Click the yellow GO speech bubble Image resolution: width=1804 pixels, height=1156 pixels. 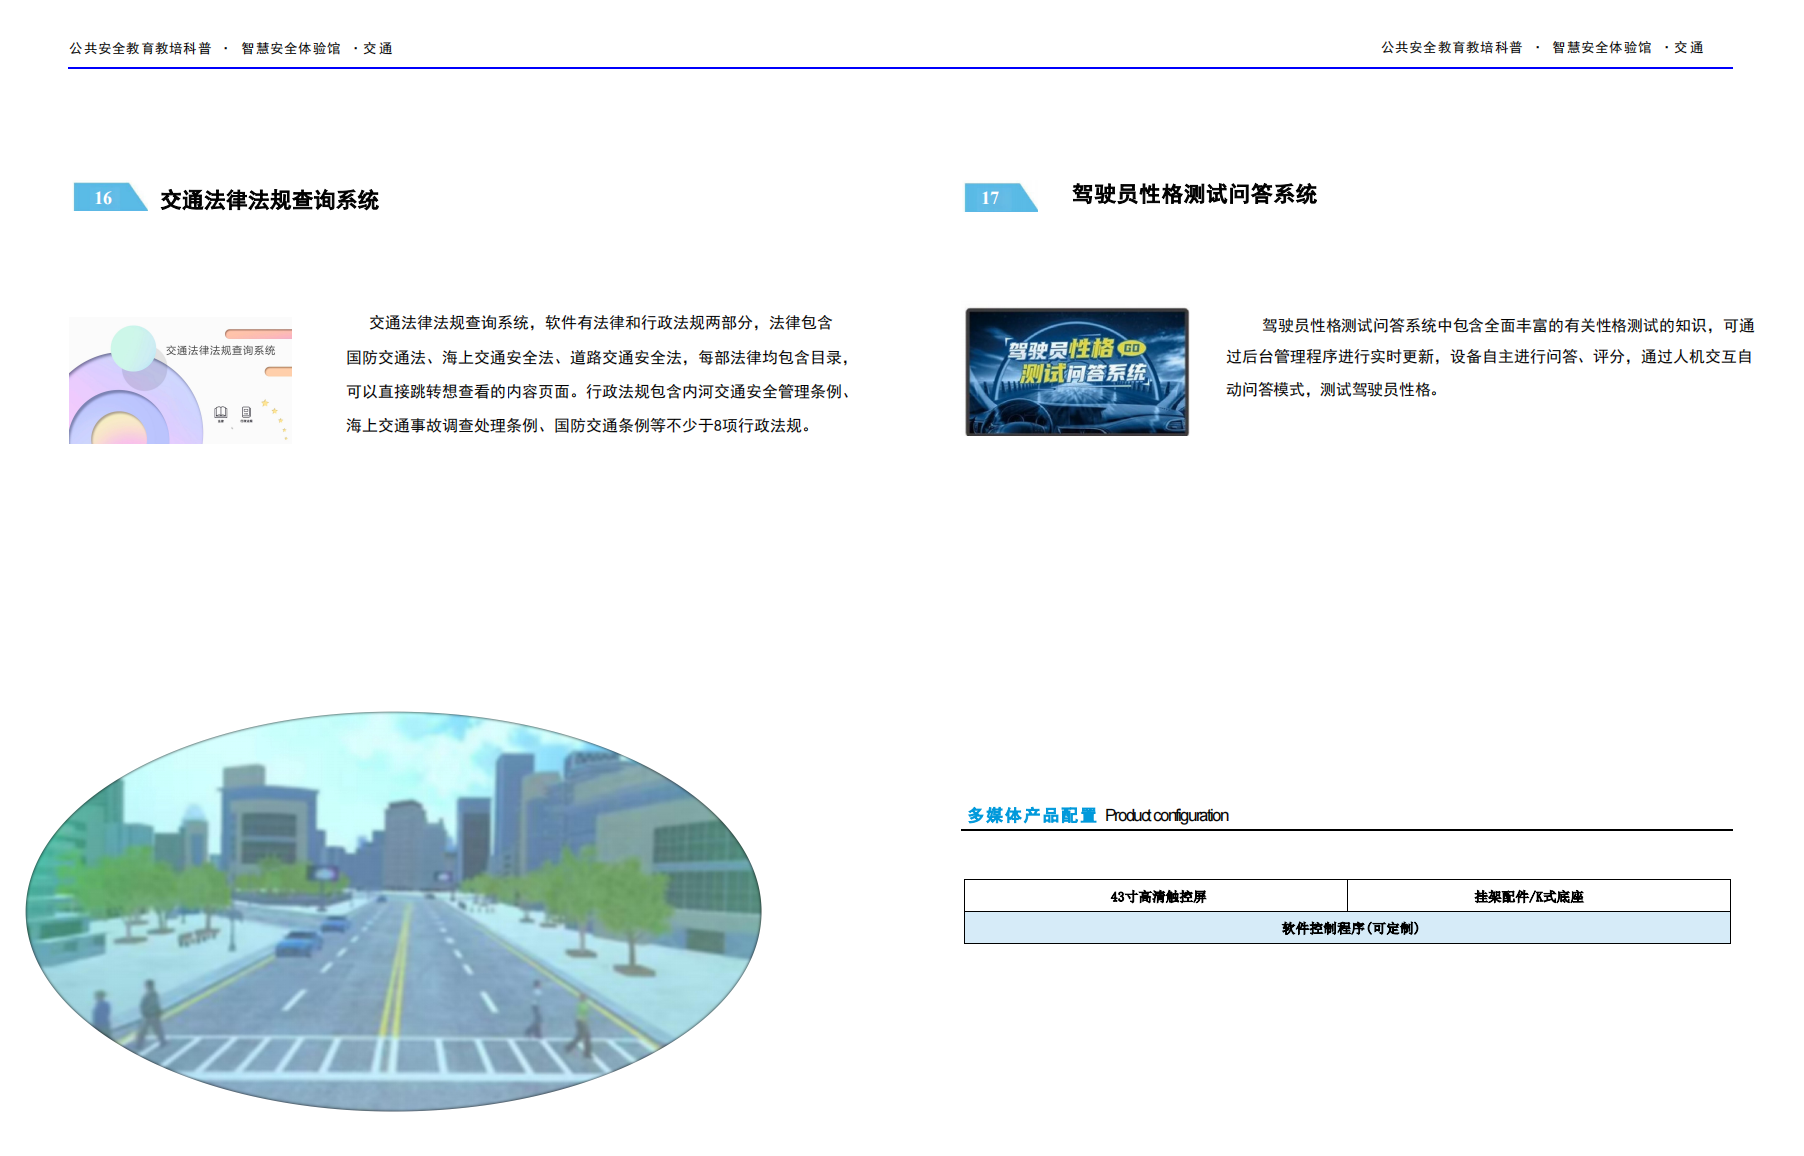coord(1131,348)
